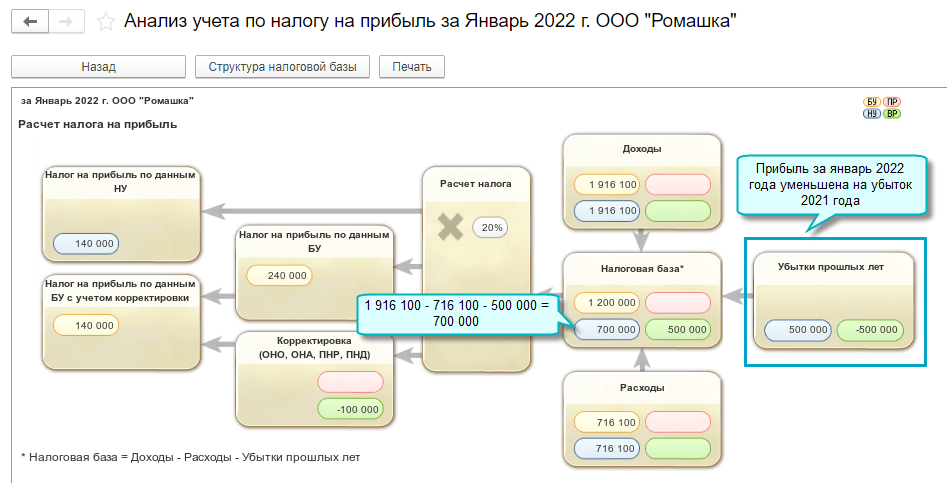Select the 20% tax rate value

tap(492, 227)
